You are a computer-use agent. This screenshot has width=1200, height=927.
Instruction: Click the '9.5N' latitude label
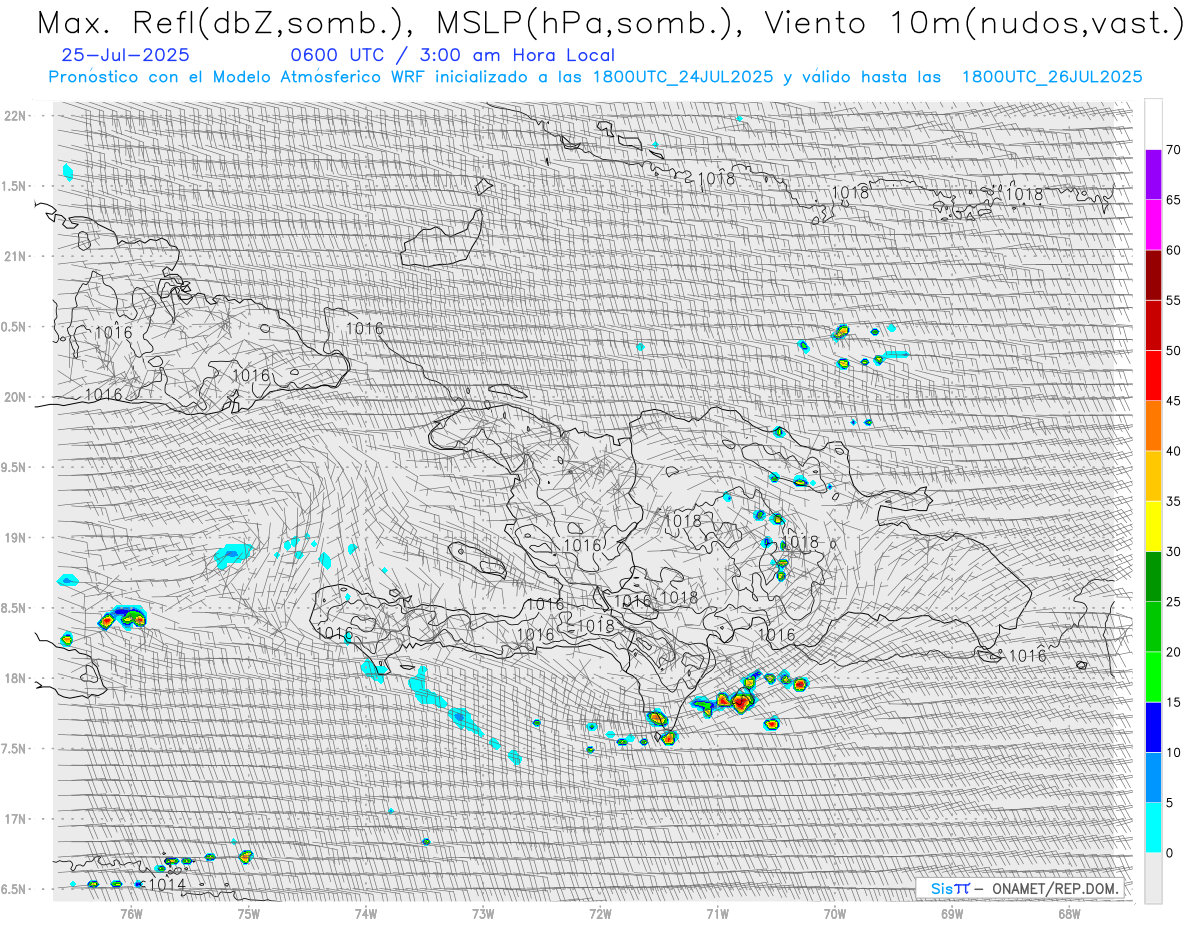click(x=15, y=467)
